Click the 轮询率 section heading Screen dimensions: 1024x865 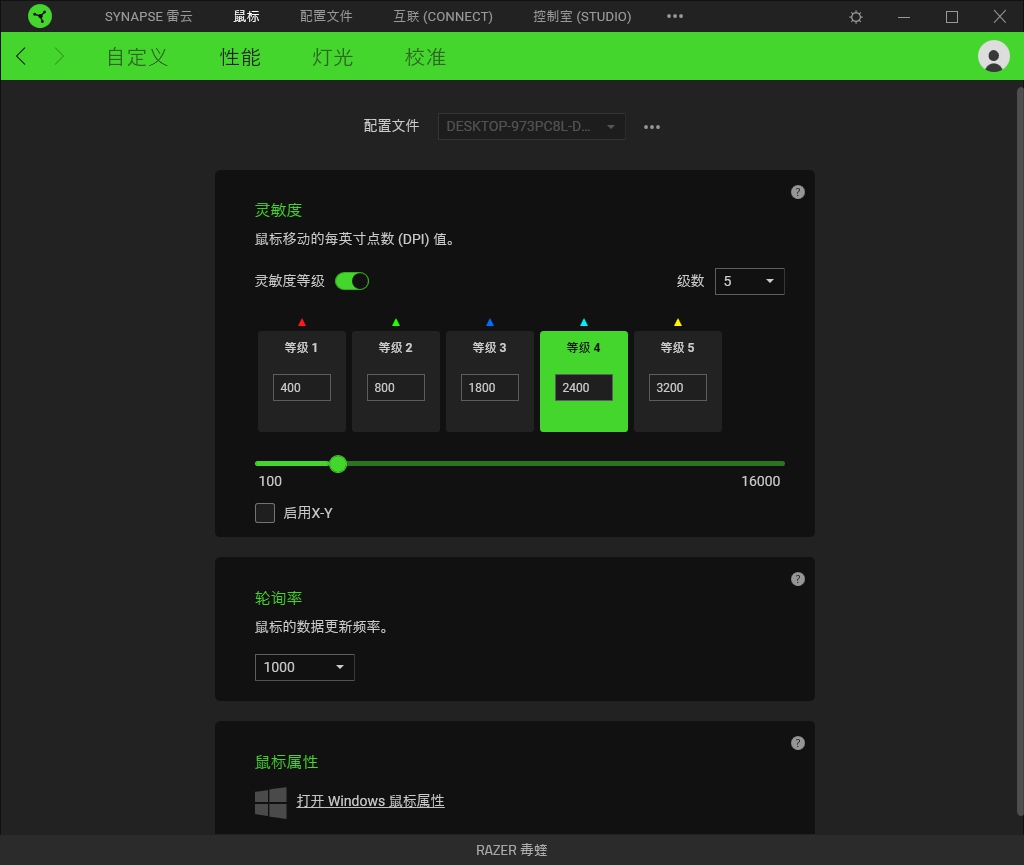(278, 598)
